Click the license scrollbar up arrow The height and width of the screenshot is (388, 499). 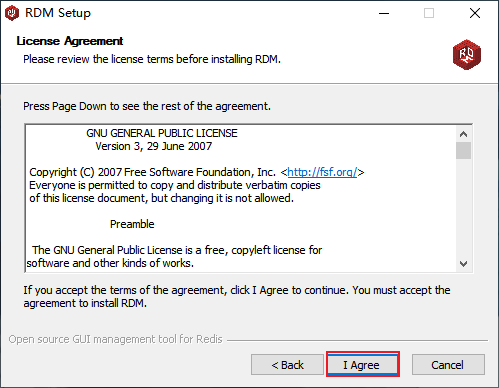[463, 134]
